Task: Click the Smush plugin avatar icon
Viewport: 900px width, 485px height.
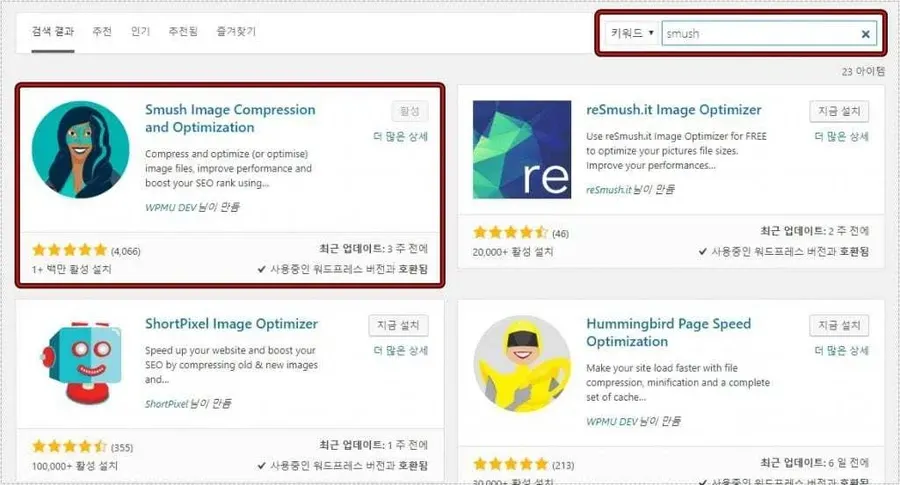Action: click(x=80, y=150)
